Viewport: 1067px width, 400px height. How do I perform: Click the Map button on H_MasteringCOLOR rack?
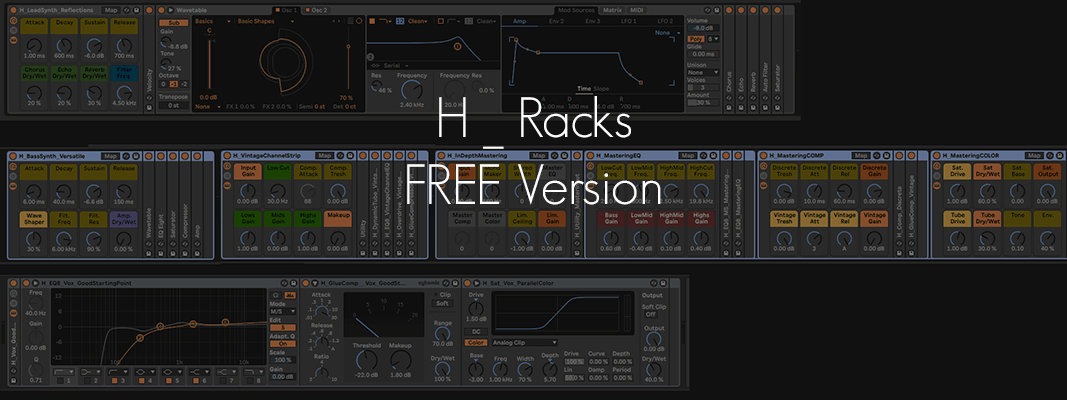(1034, 156)
